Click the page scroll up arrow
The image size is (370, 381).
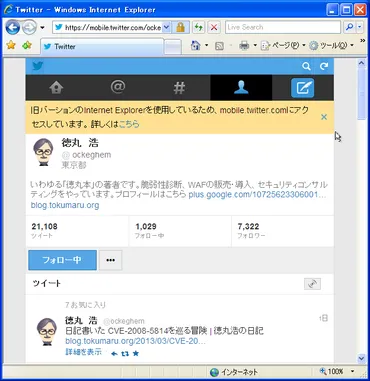362,63
